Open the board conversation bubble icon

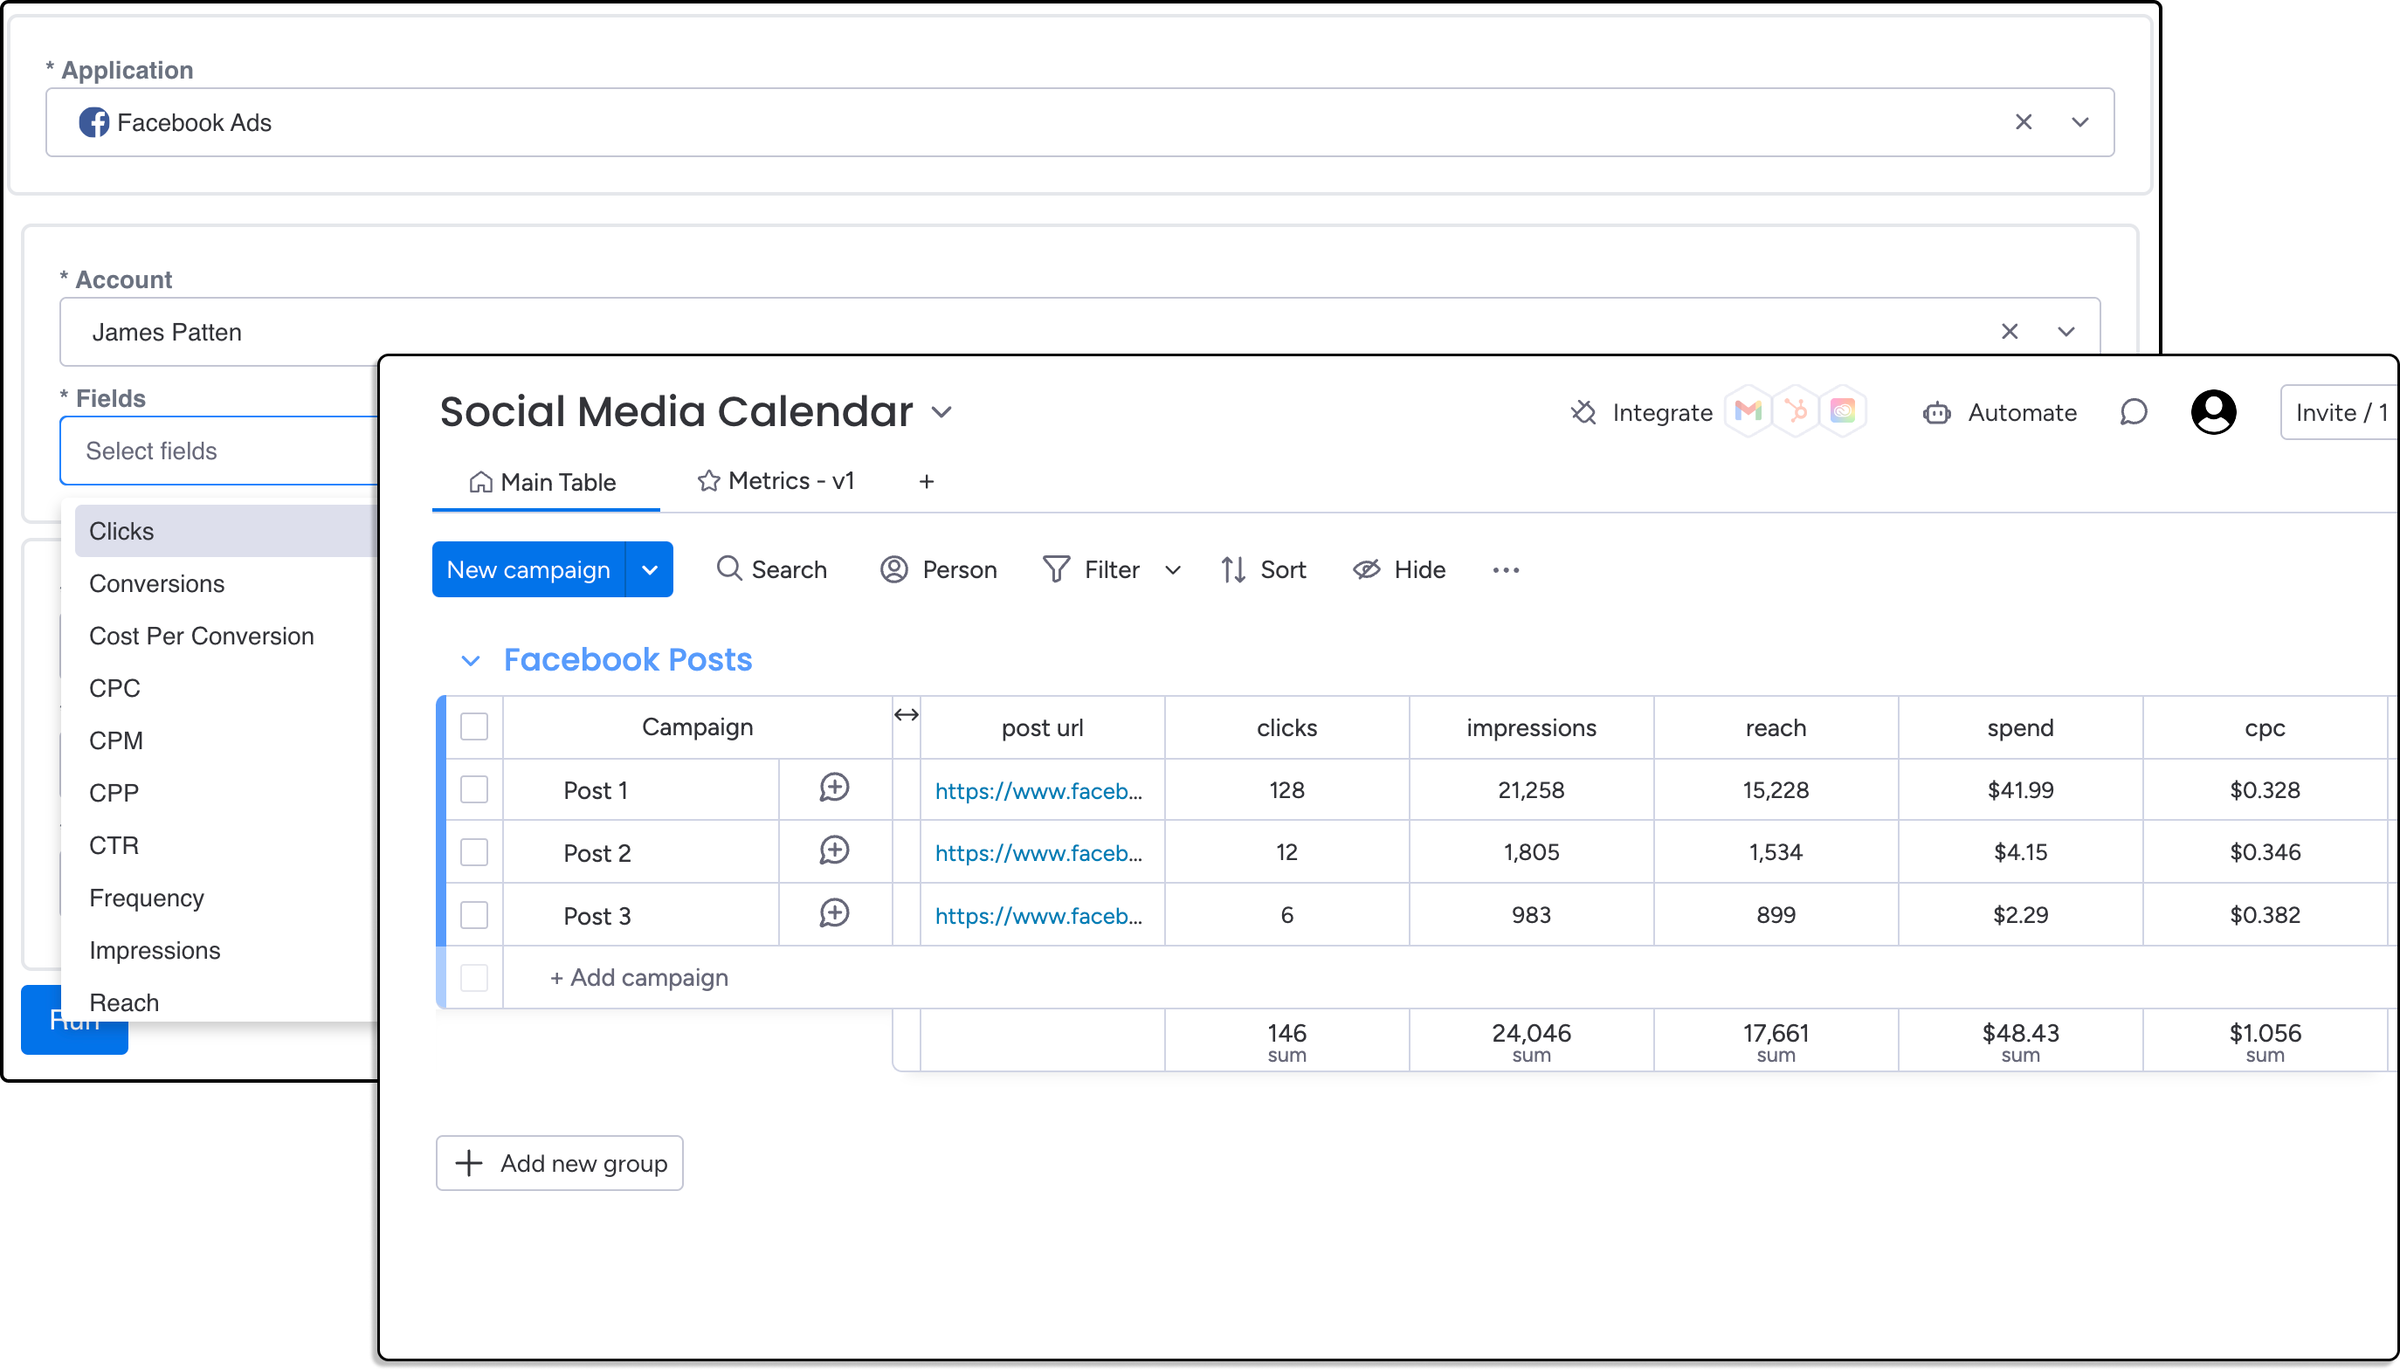point(2133,412)
